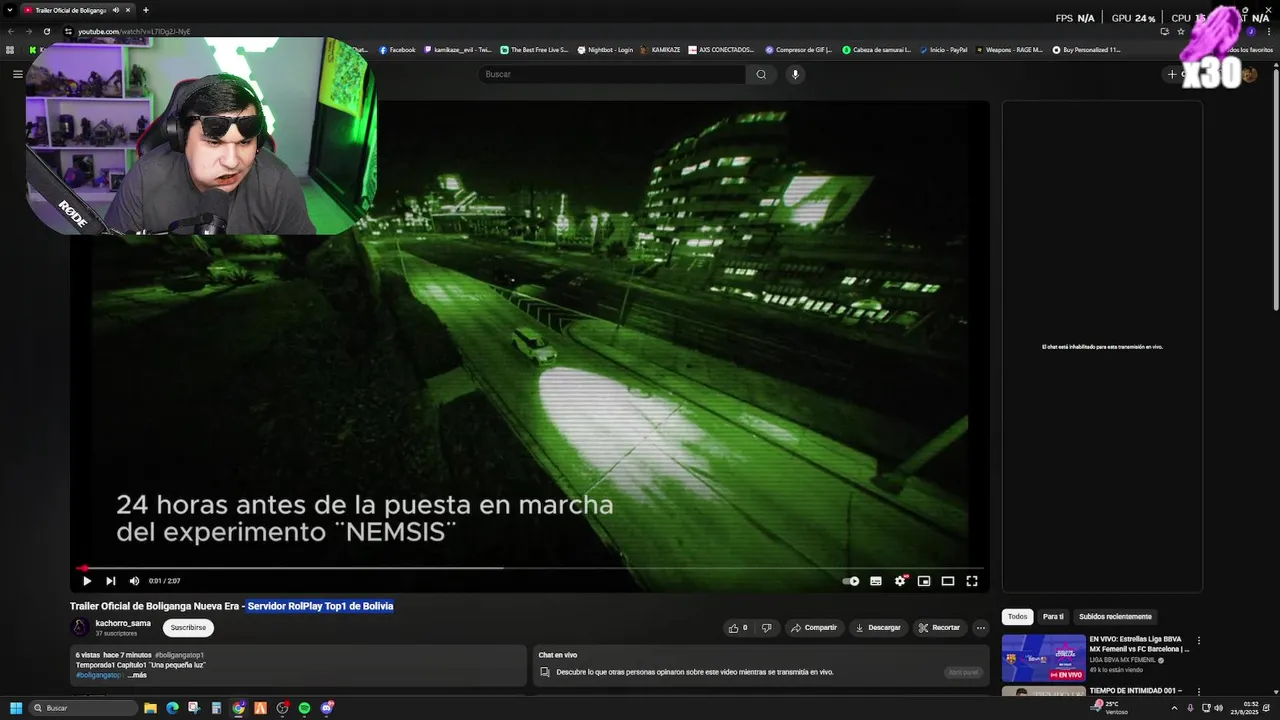1280x720 pixels.
Task: Click the YouTube search magnifier button
Action: tap(761, 74)
